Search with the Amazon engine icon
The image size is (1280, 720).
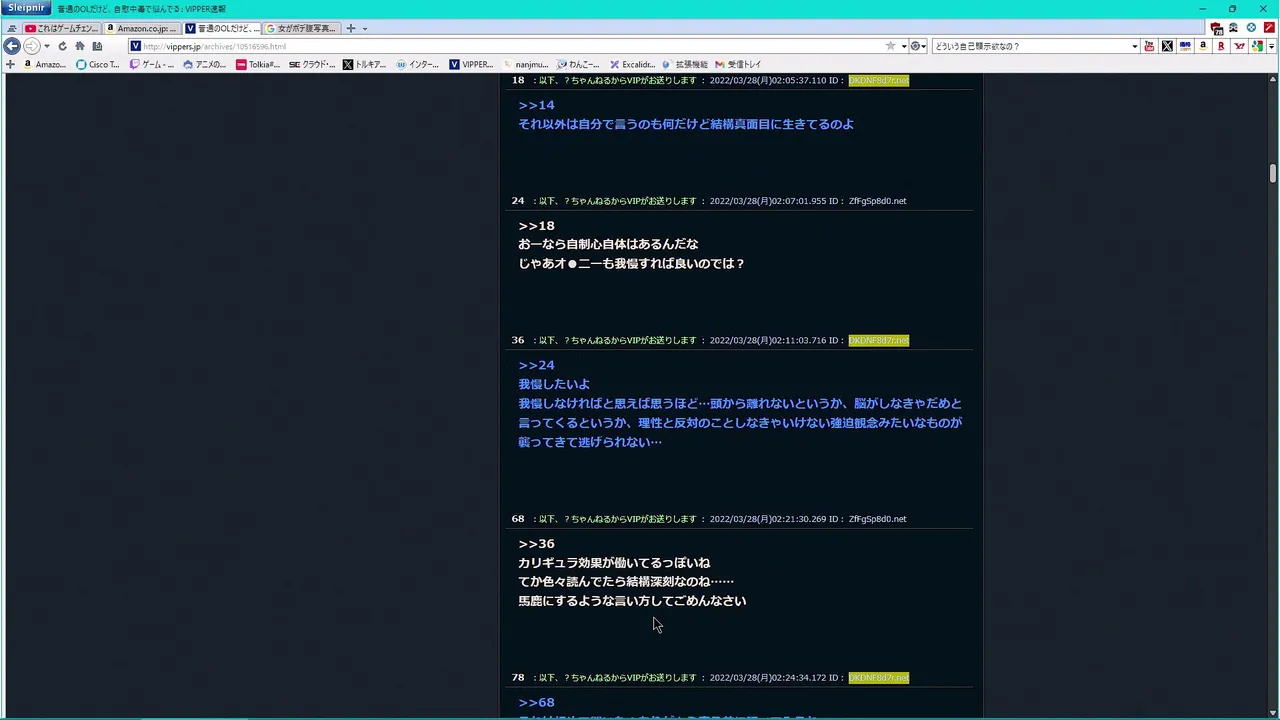1203,46
